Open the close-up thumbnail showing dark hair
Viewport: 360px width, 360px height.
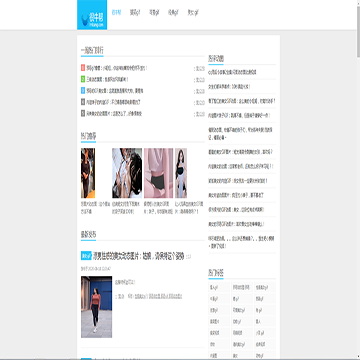(x=127, y=173)
